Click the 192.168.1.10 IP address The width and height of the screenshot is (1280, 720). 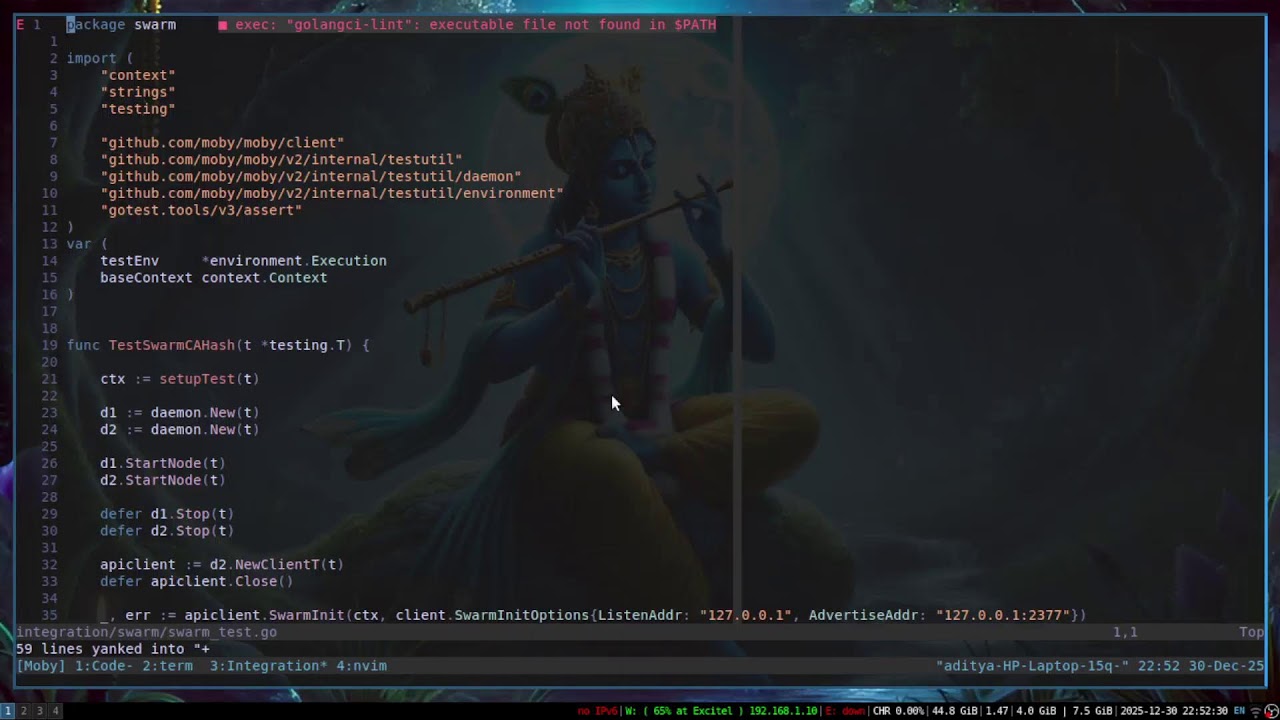pyautogui.click(x=783, y=711)
